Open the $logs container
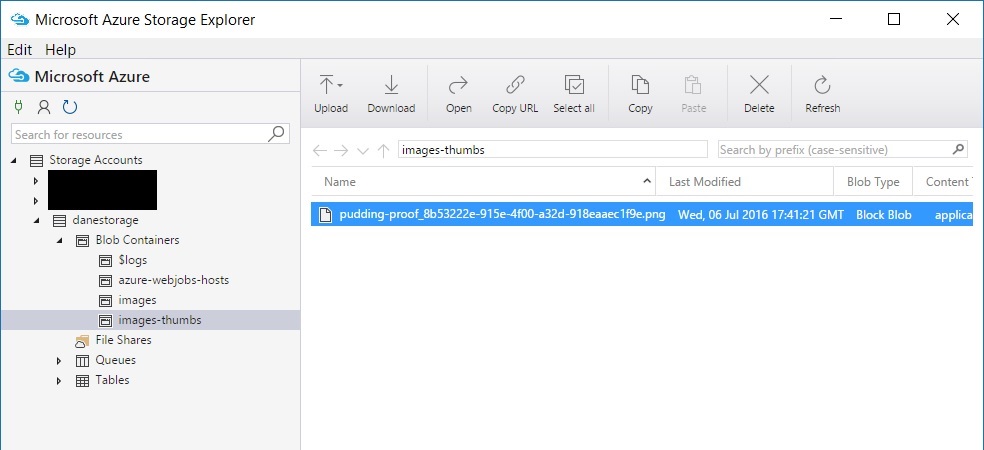Image resolution: width=984 pixels, height=450 pixels. [x=132, y=260]
